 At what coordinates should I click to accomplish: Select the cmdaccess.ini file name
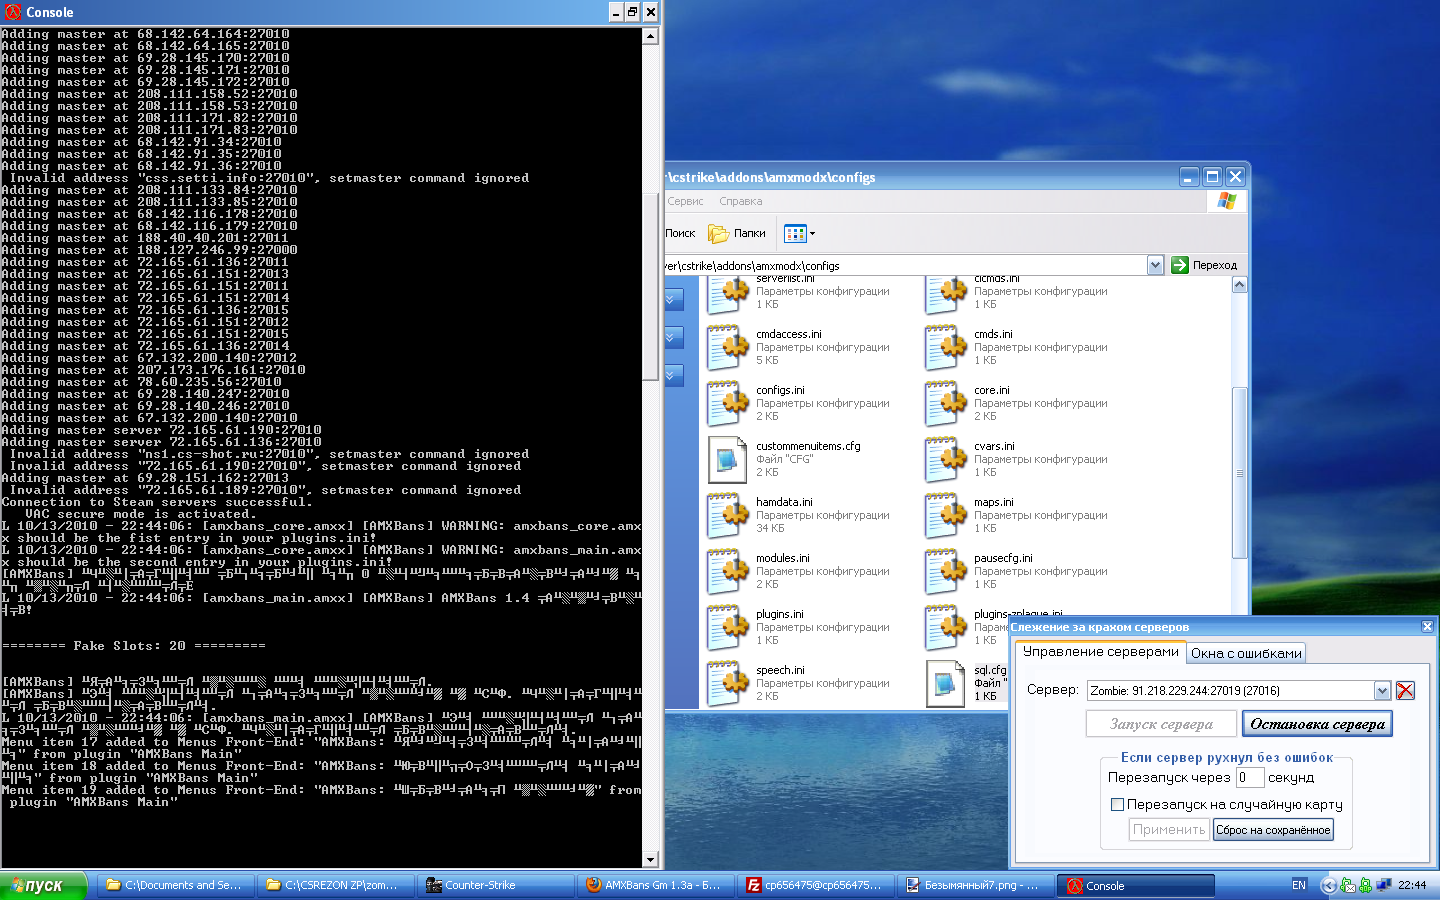tap(789, 334)
